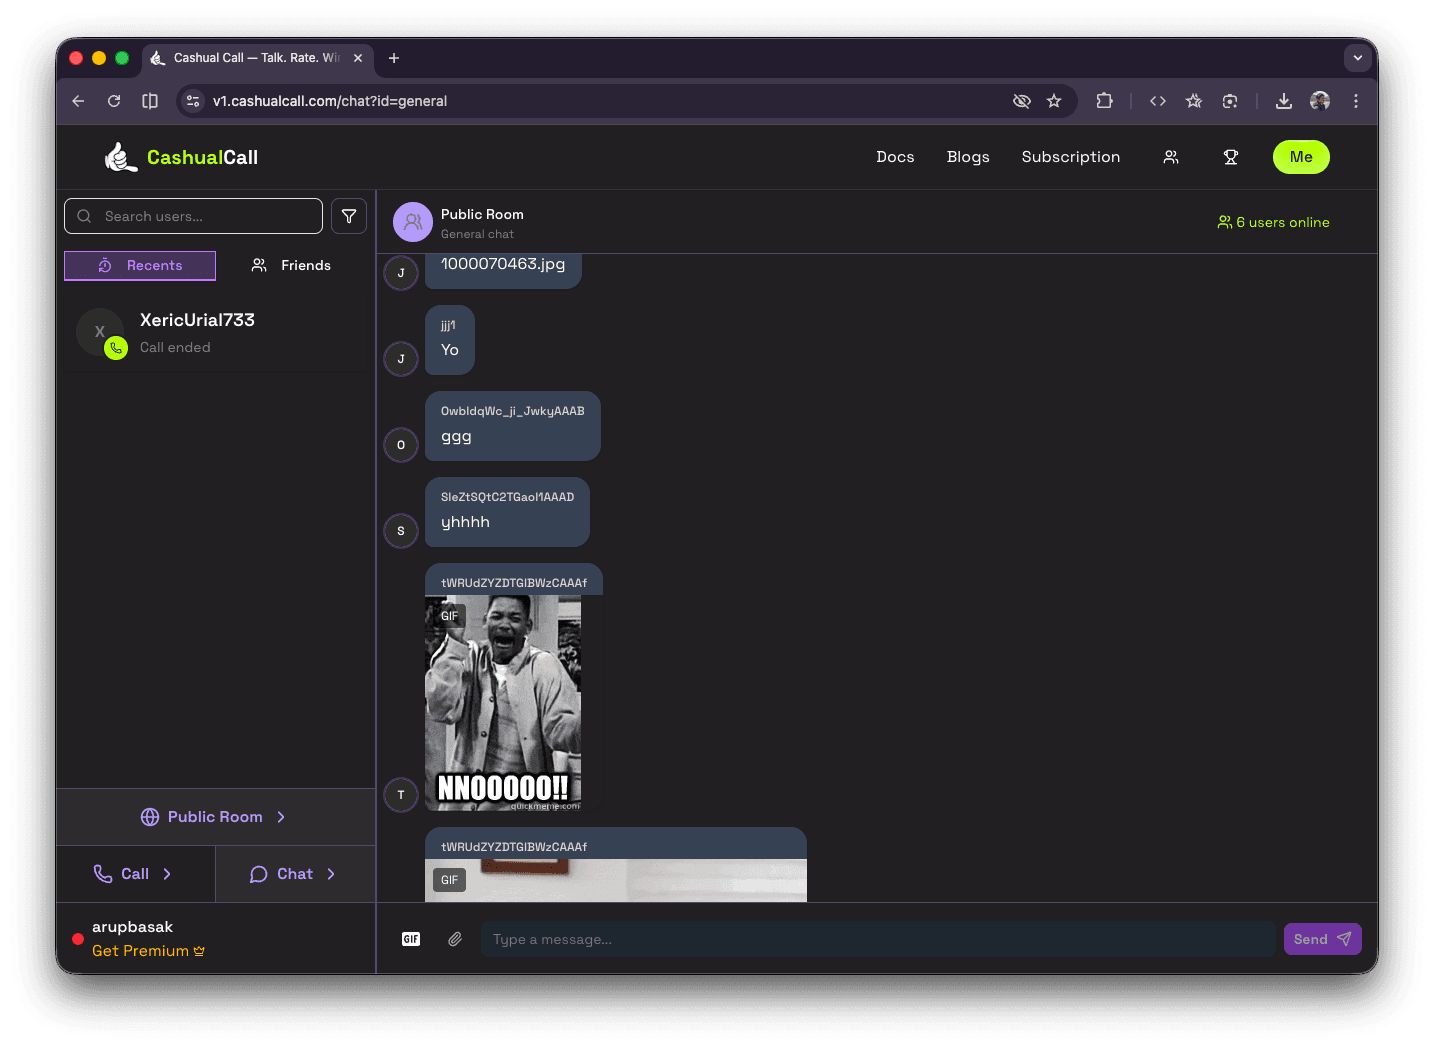Start a call with XericUrial733 via phone icon
The width and height of the screenshot is (1434, 1048).
pos(116,348)
